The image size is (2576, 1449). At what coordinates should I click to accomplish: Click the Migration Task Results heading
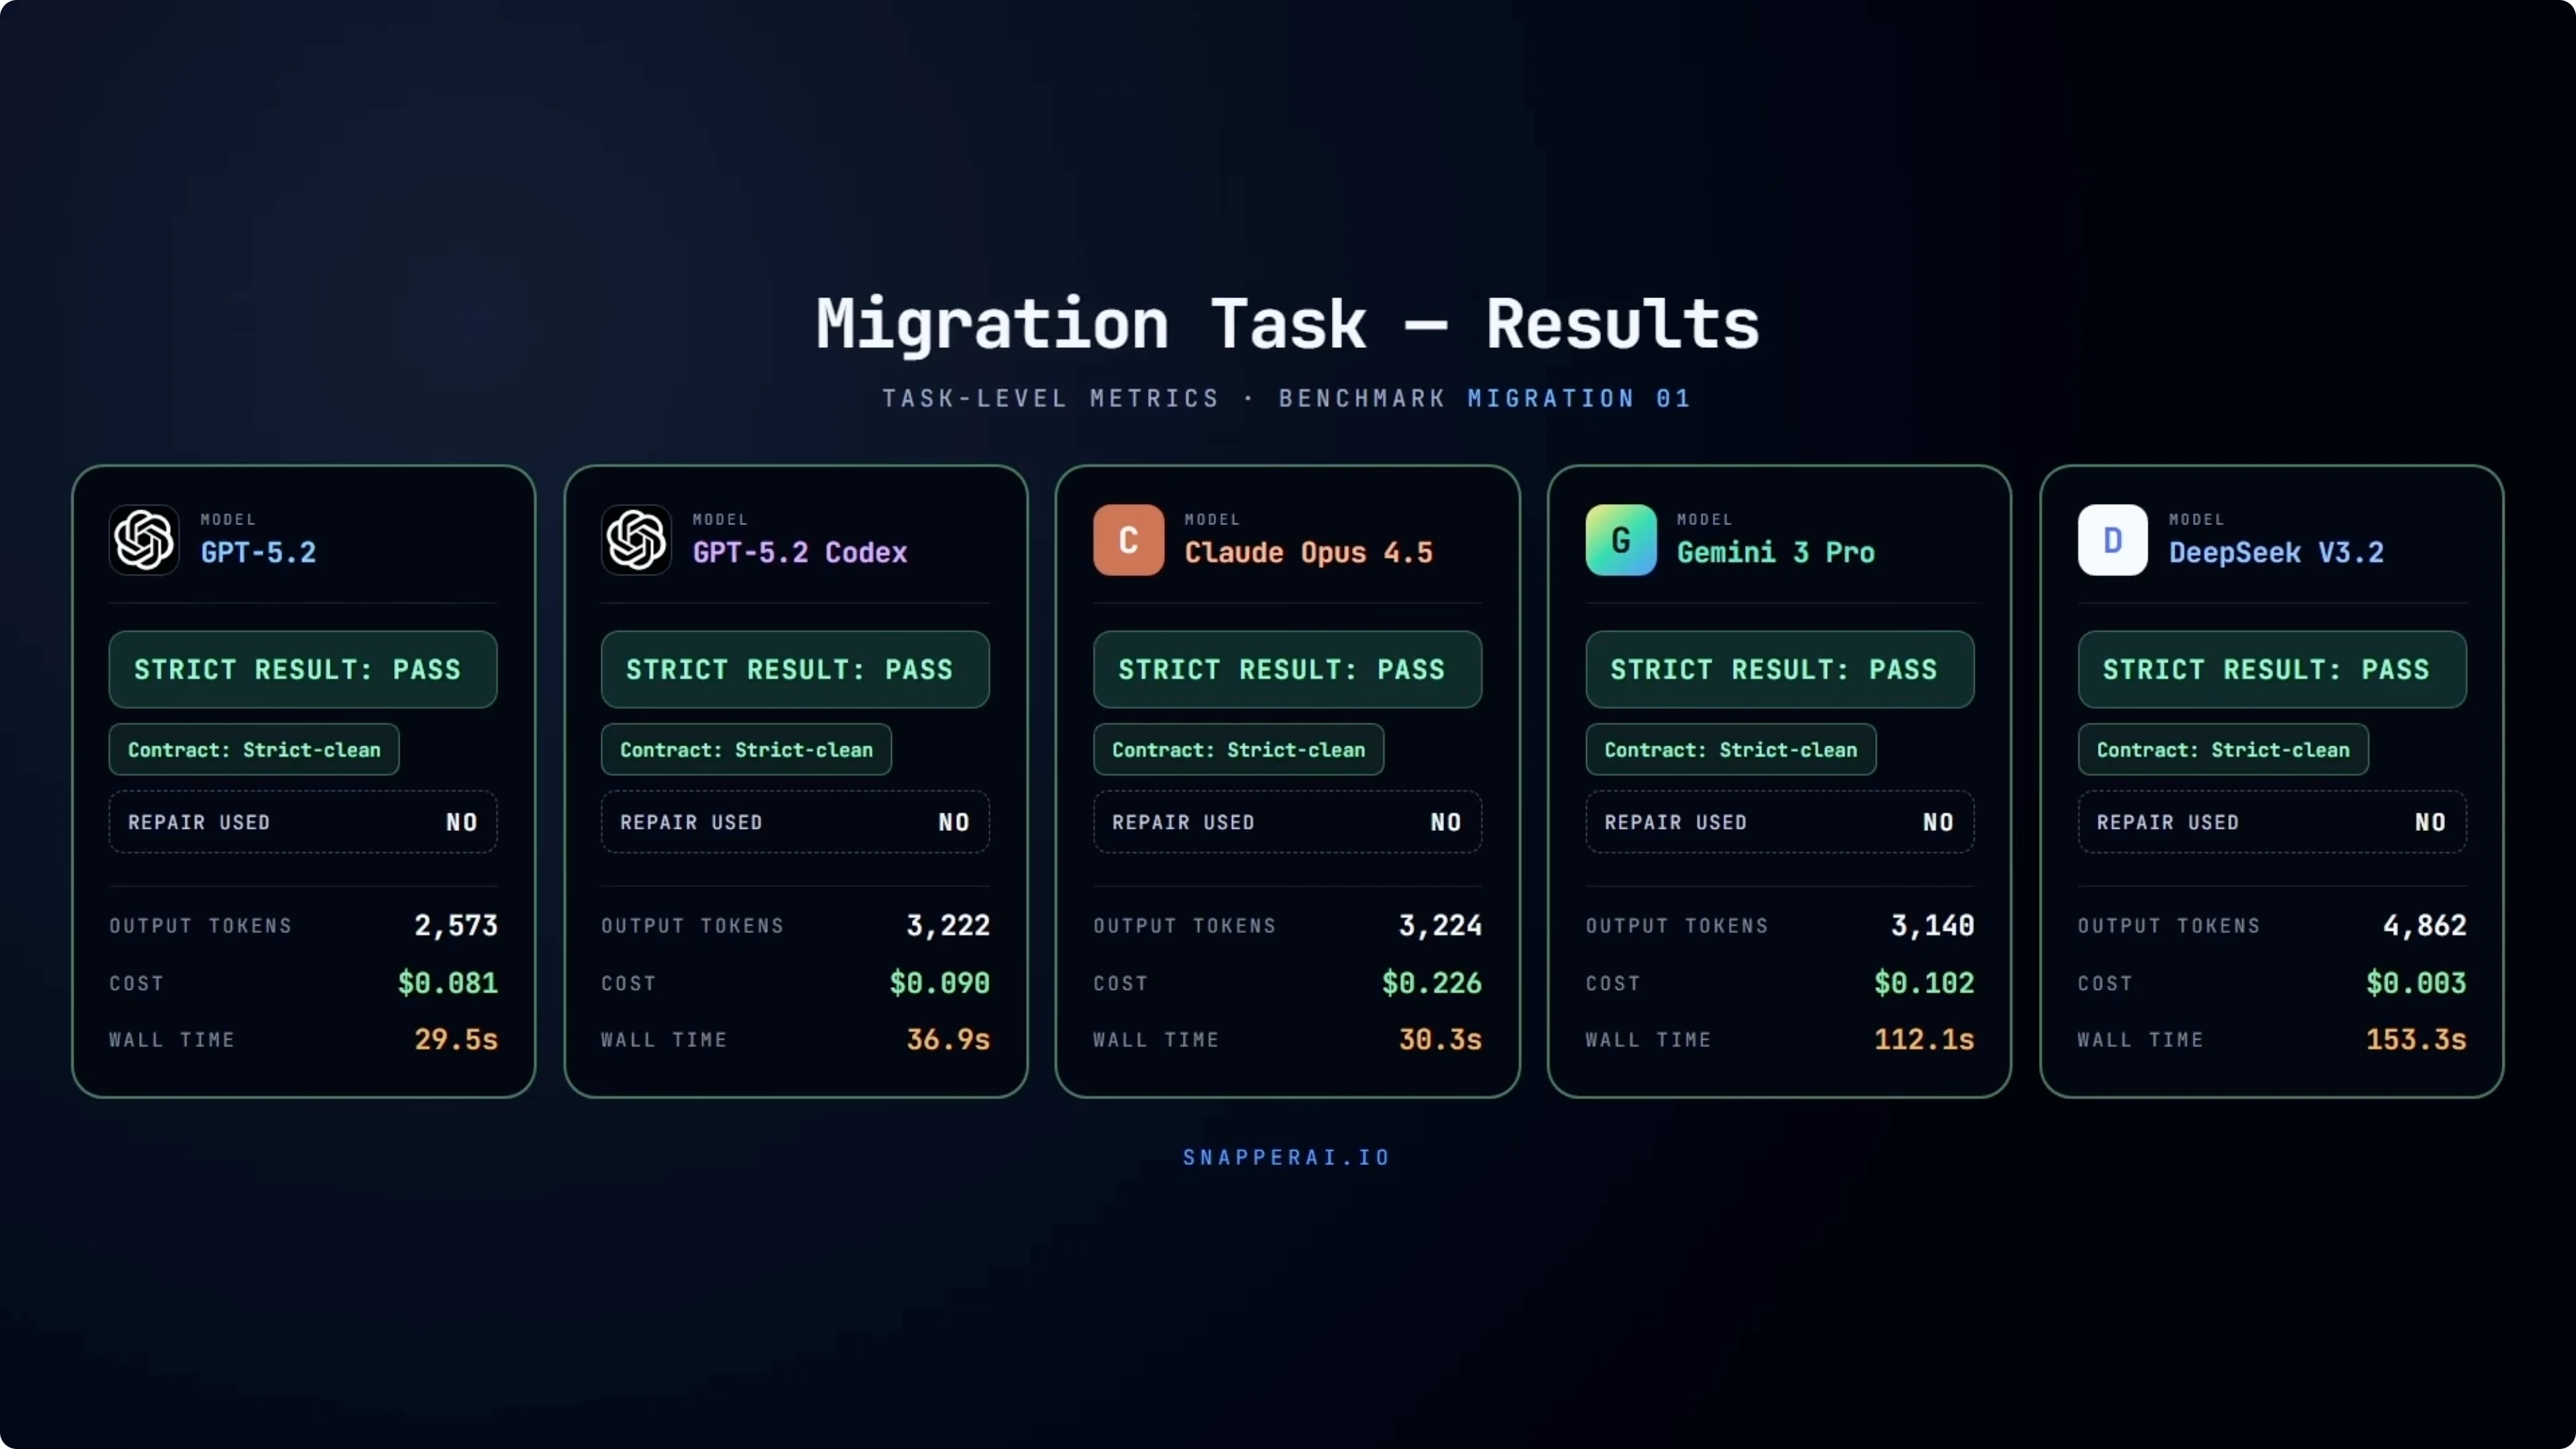point(1287,324)
